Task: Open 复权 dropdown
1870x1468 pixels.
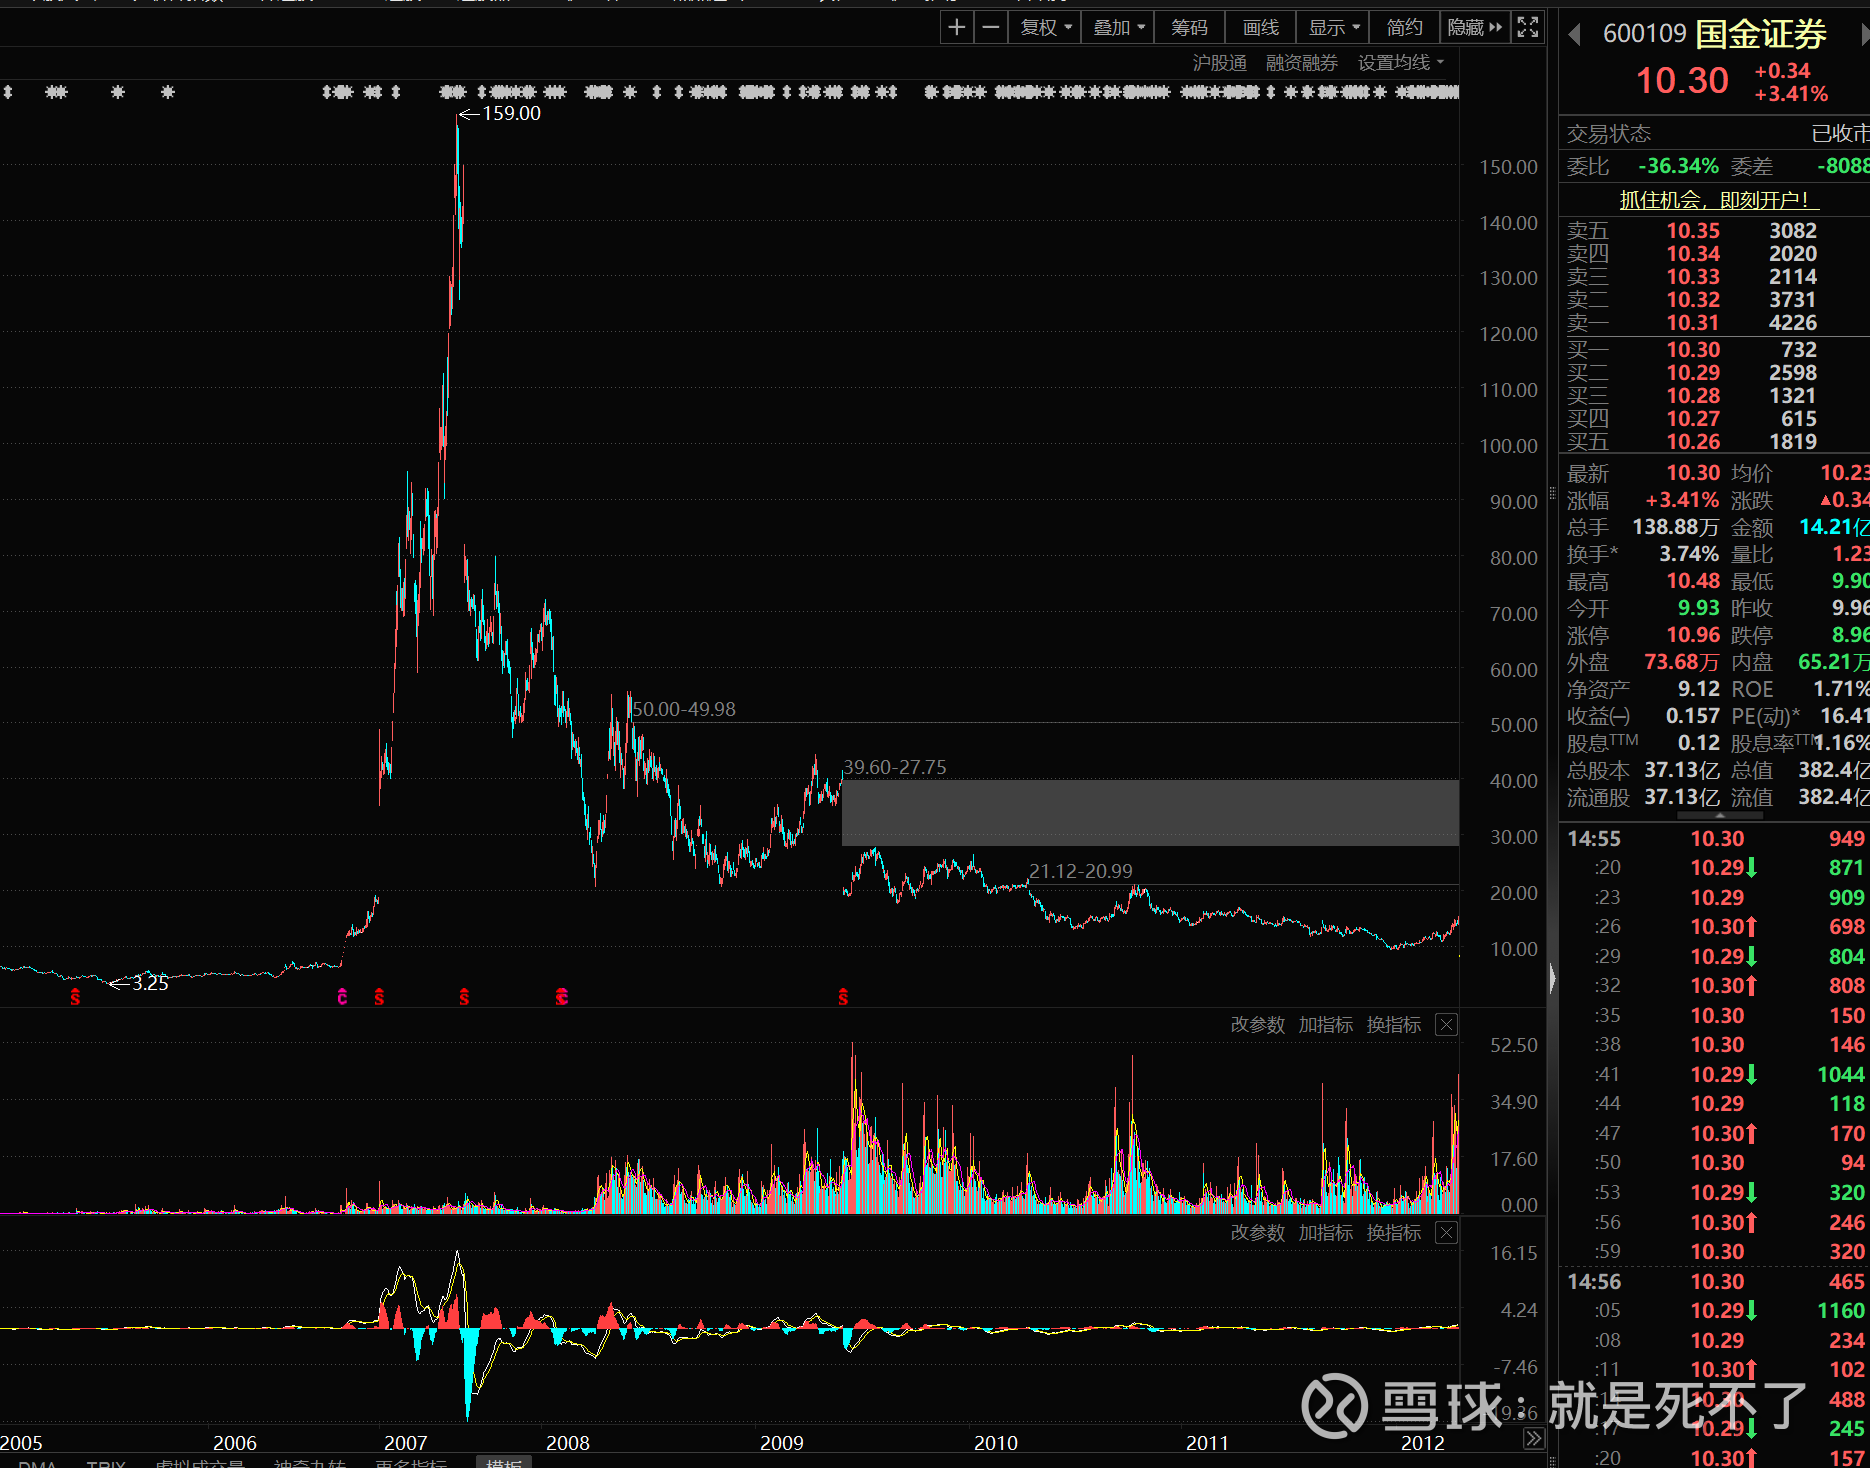Action: point(1046,27)
